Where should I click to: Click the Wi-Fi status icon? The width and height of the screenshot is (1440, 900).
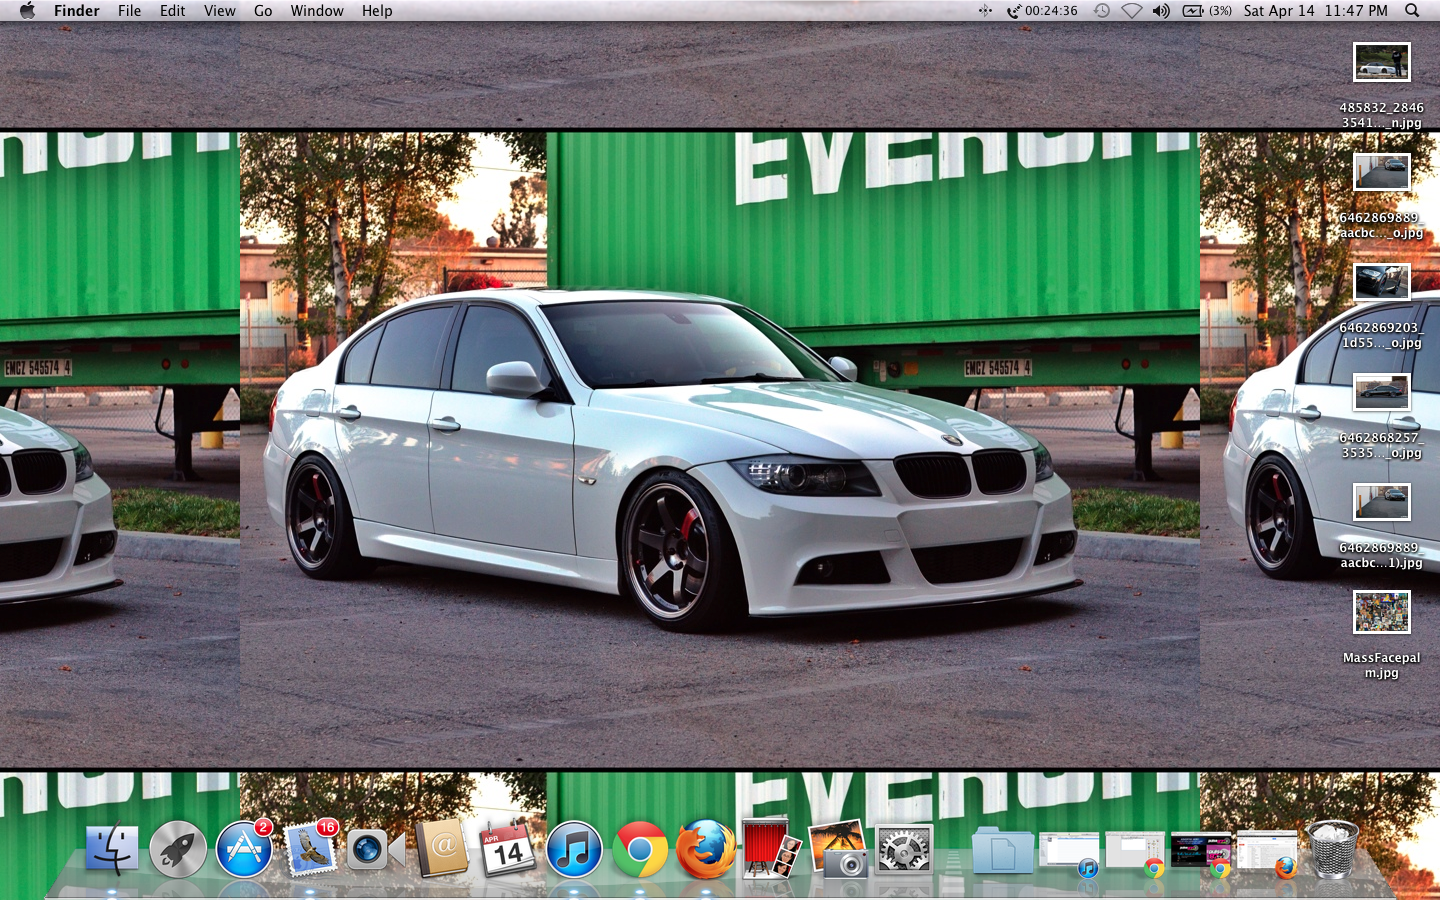[1131, 11]
